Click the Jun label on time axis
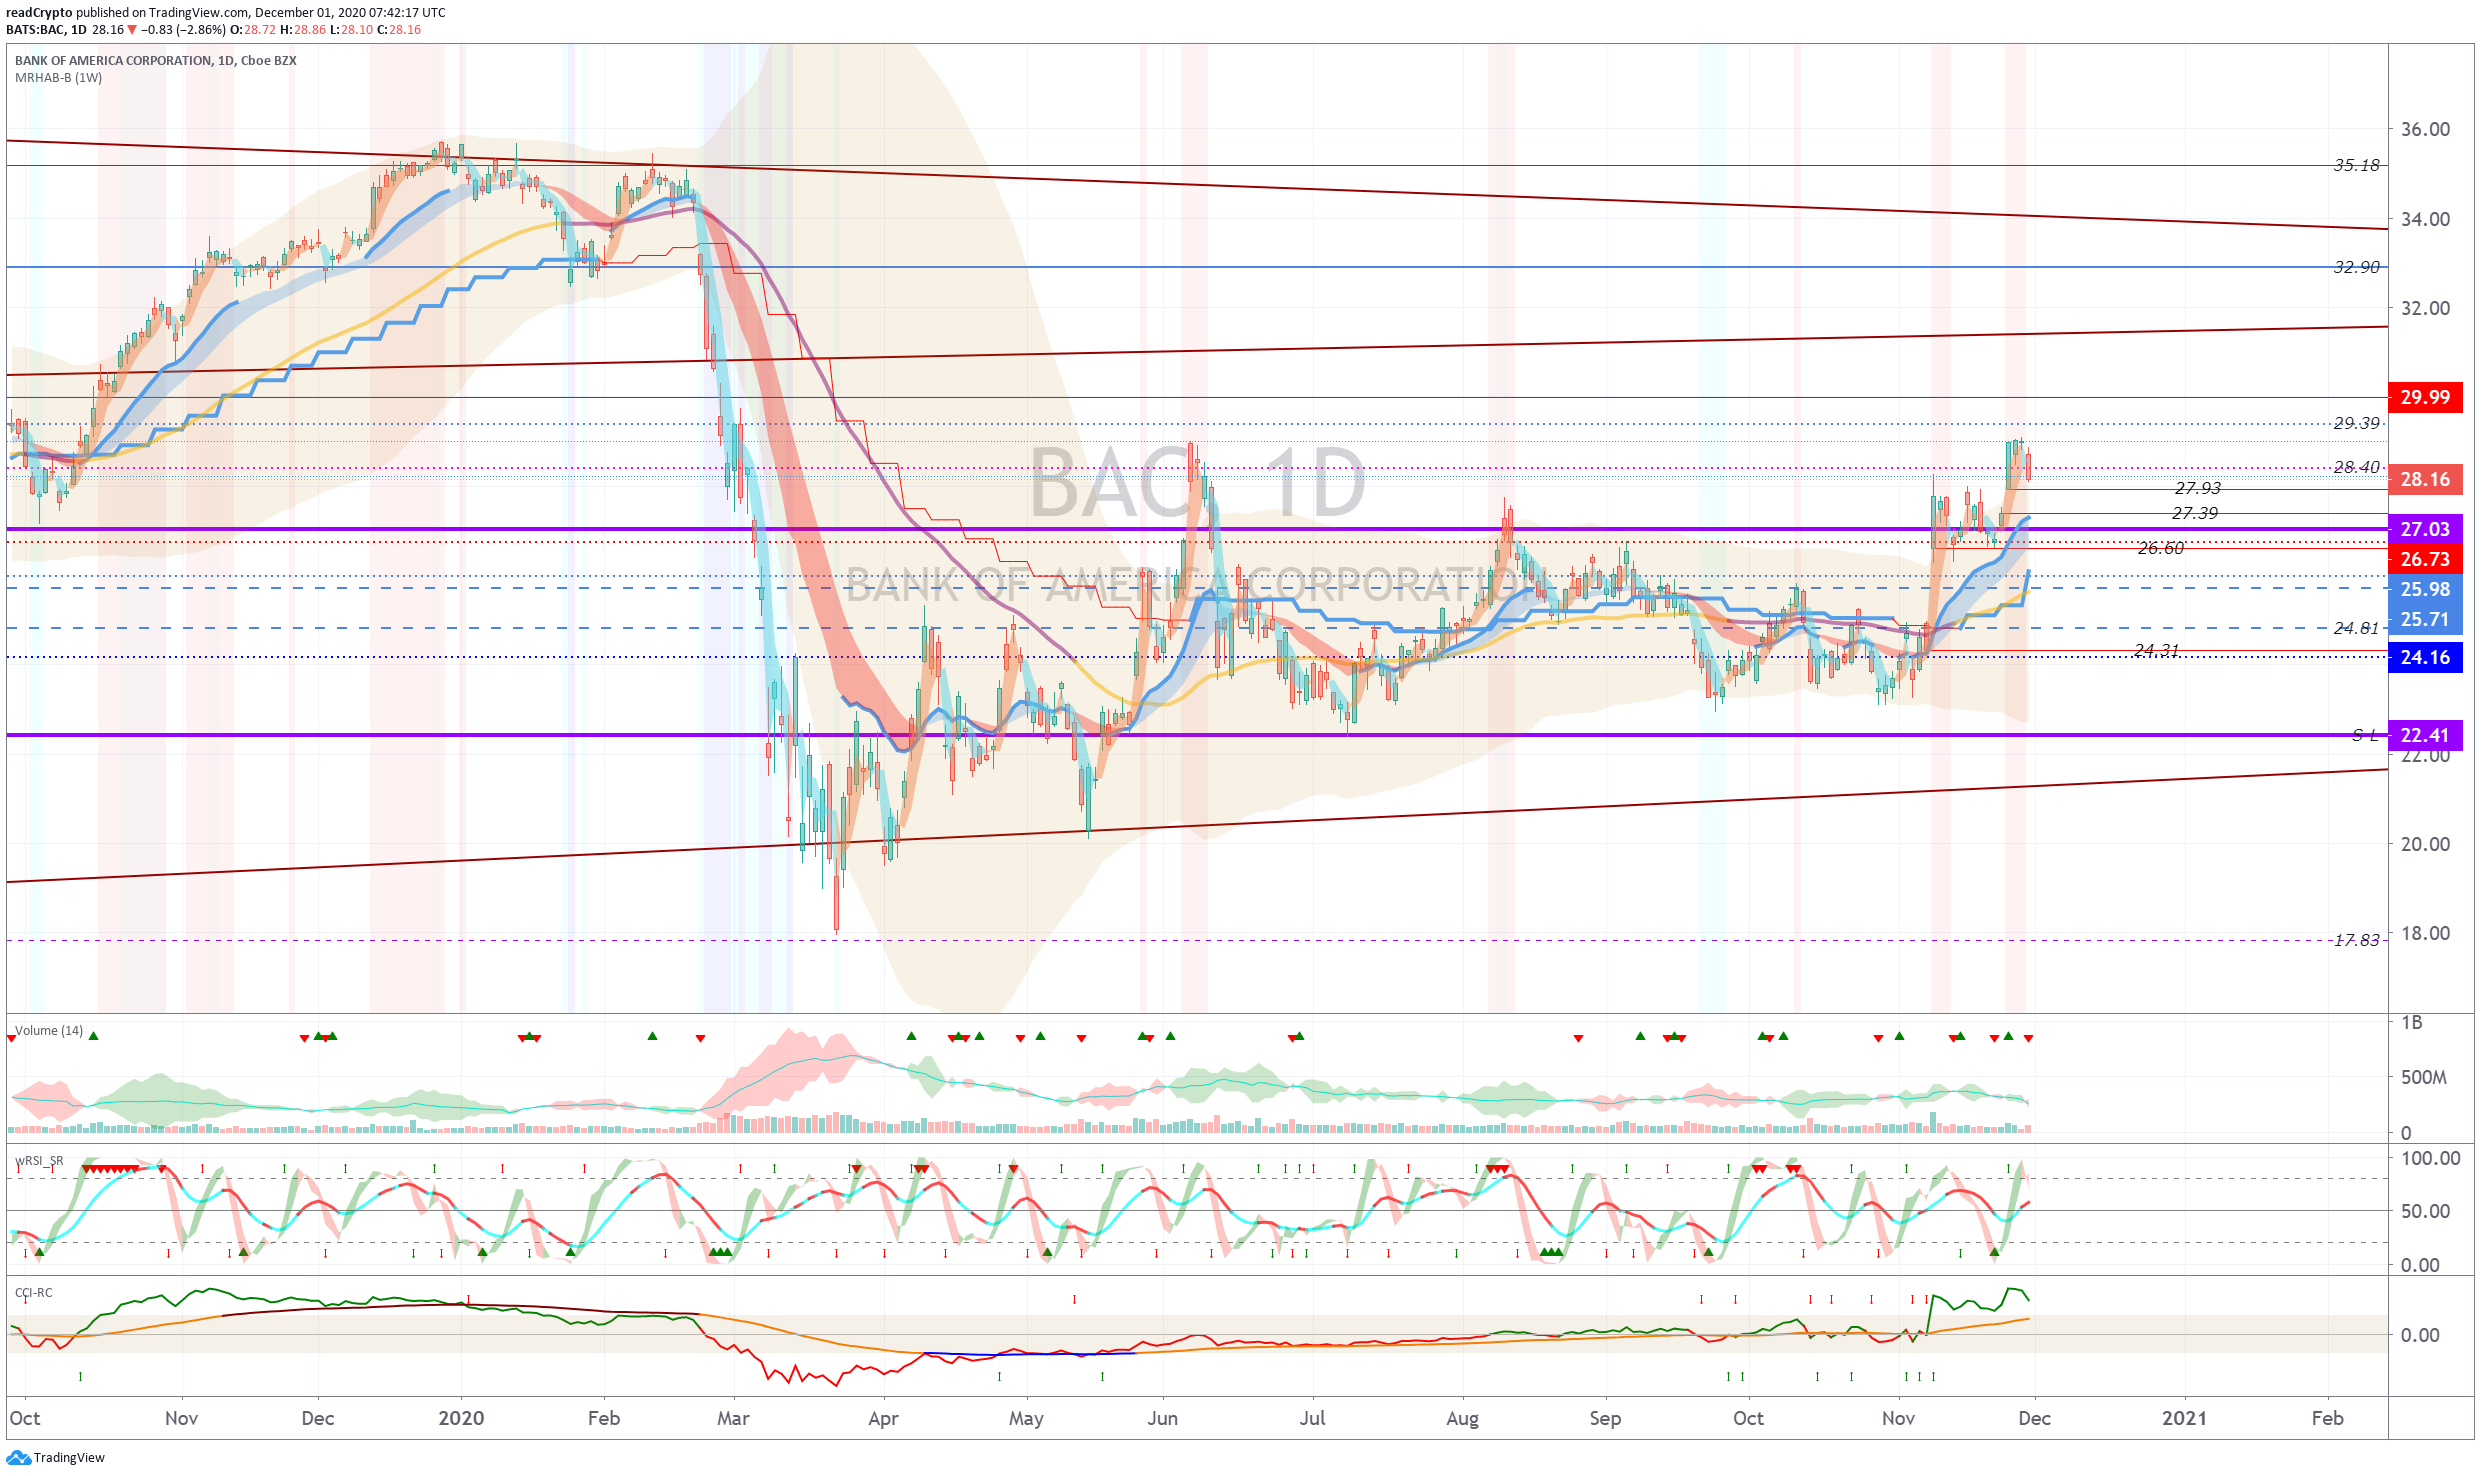This screenshot has width=2481, height=1476. (1163, 1419)
